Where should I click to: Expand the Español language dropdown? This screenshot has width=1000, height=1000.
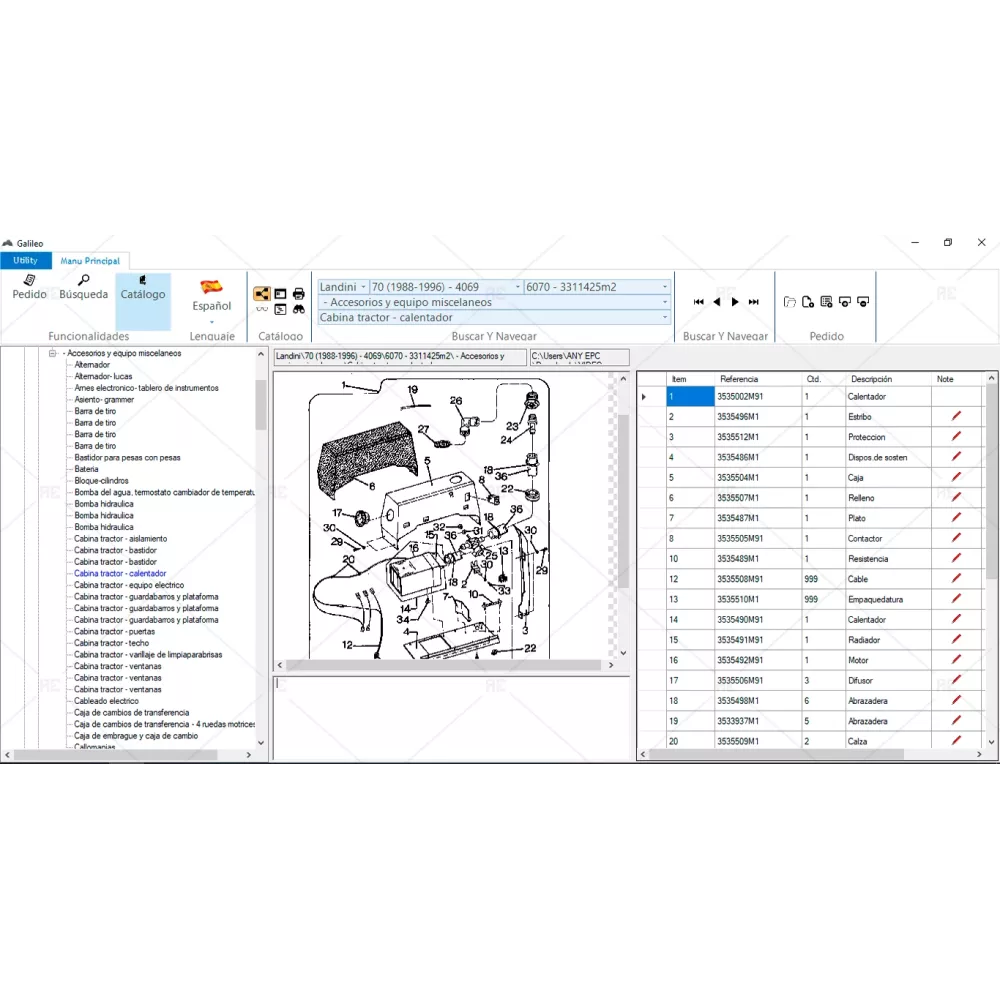point(212,322)
